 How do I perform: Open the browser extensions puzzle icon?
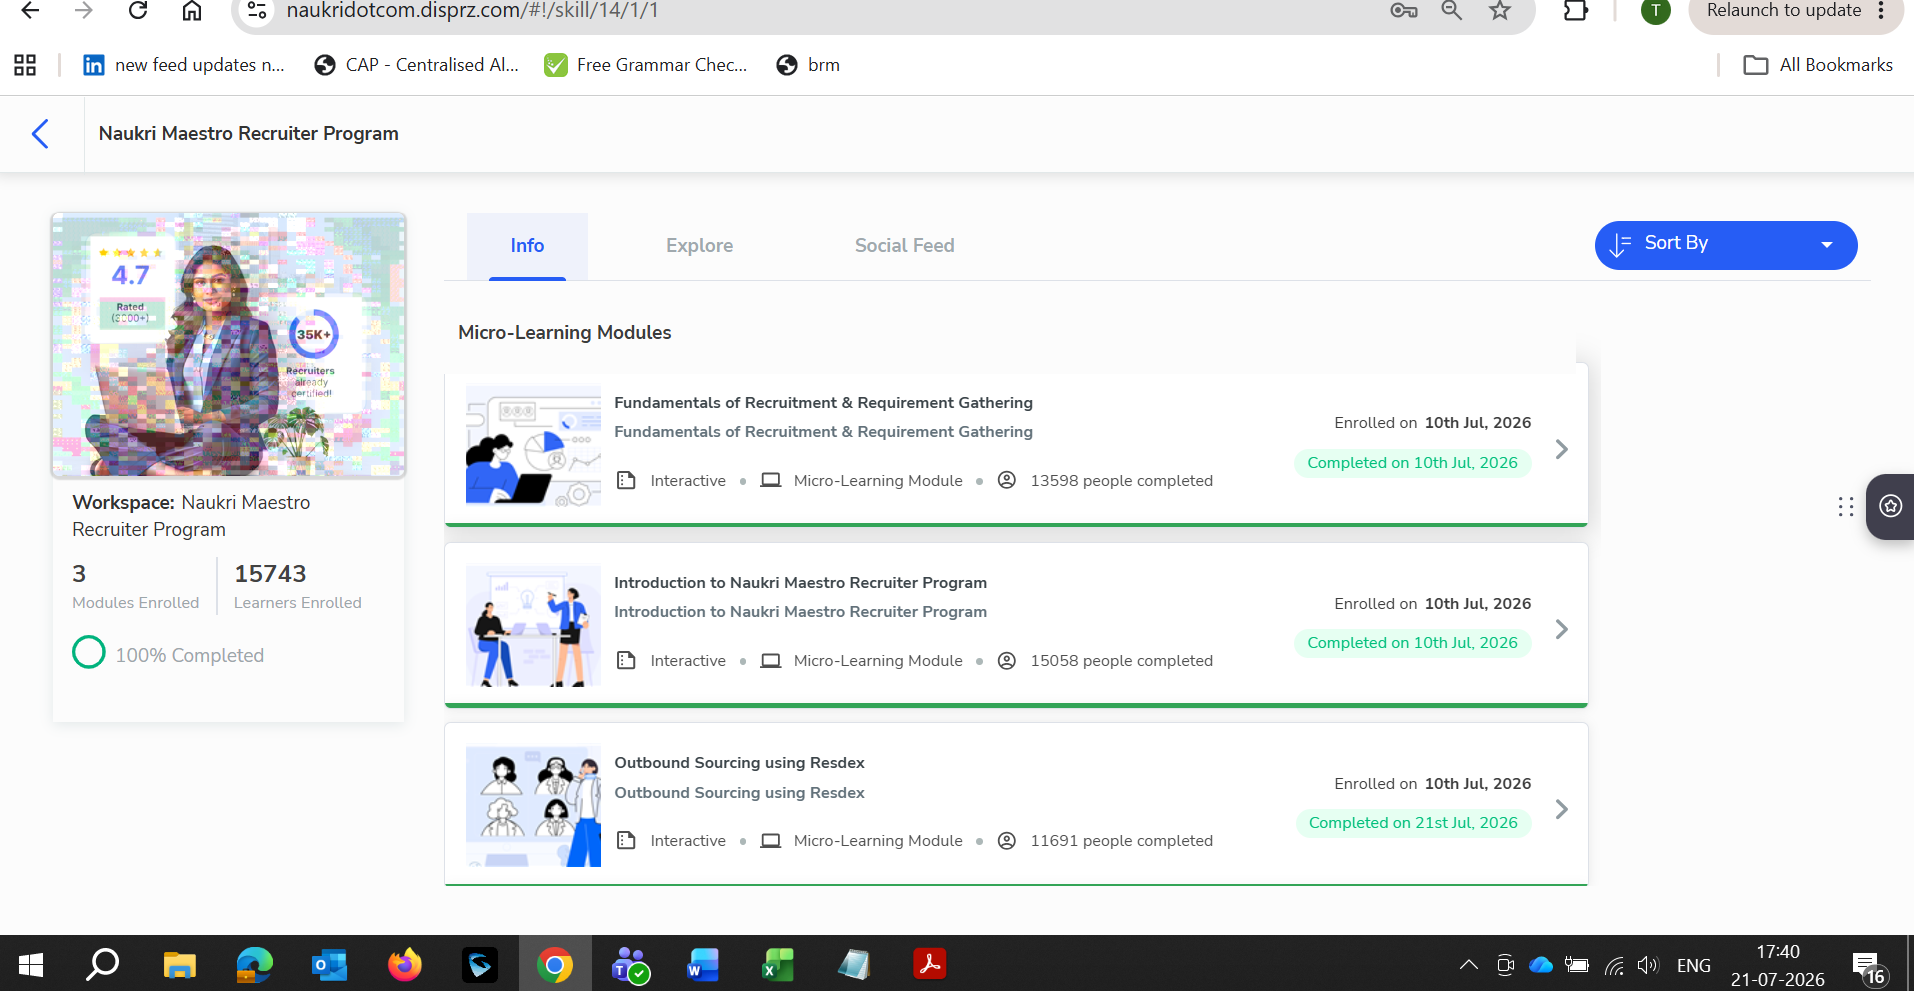1575,11
